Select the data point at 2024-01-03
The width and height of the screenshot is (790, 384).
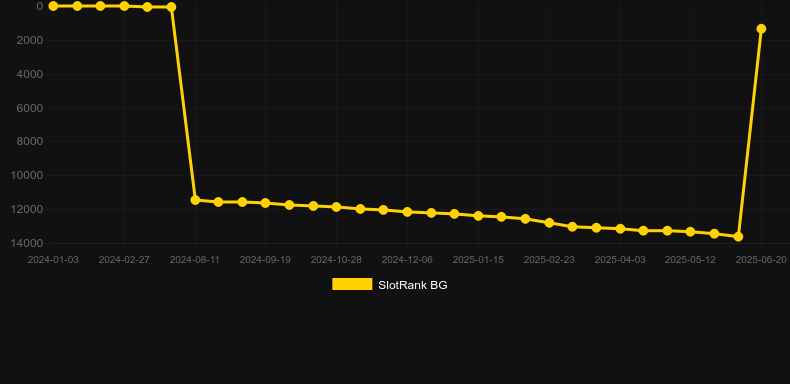tap(53, 6)
